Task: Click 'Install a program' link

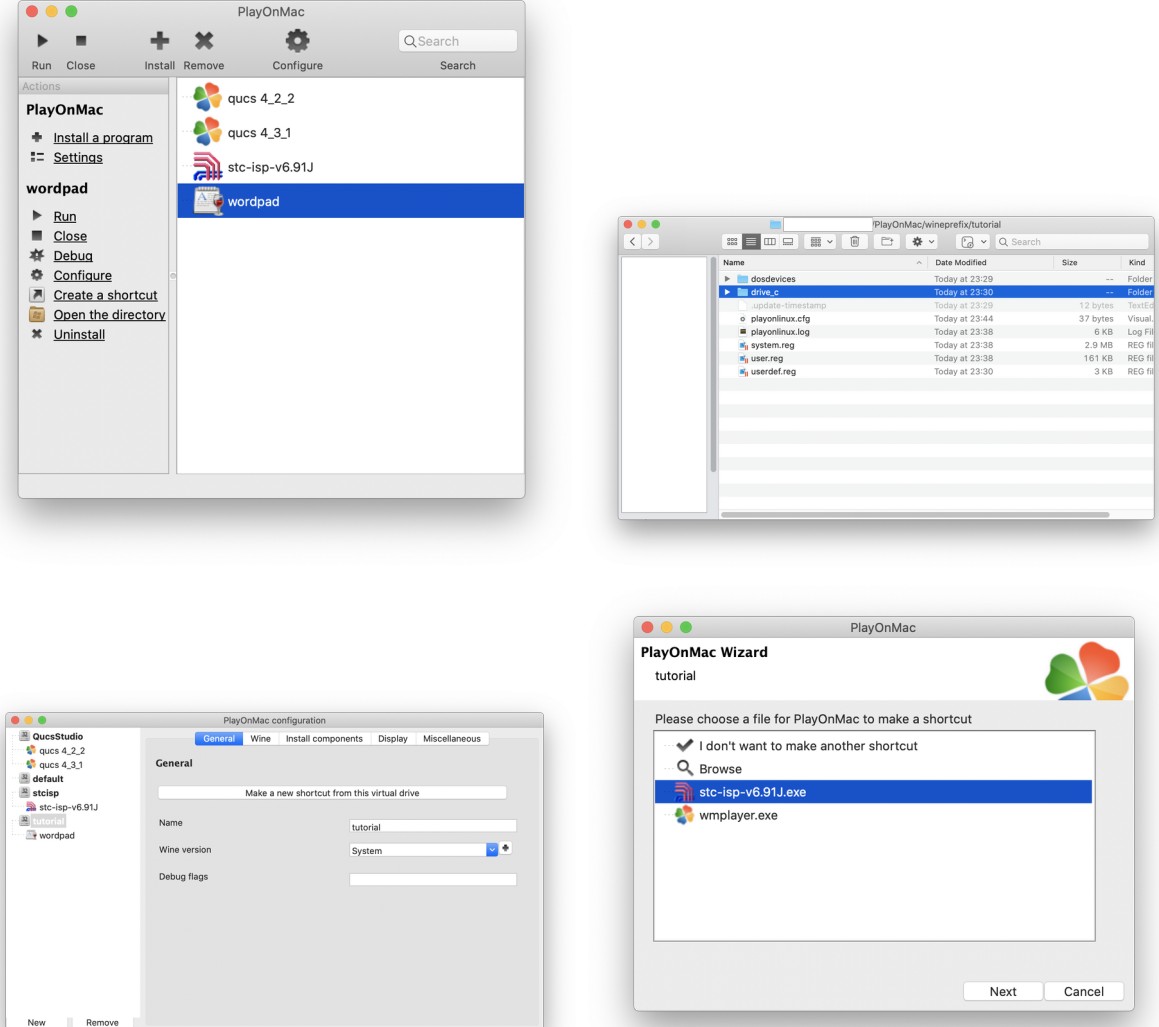Action: (x=103, y=138)
